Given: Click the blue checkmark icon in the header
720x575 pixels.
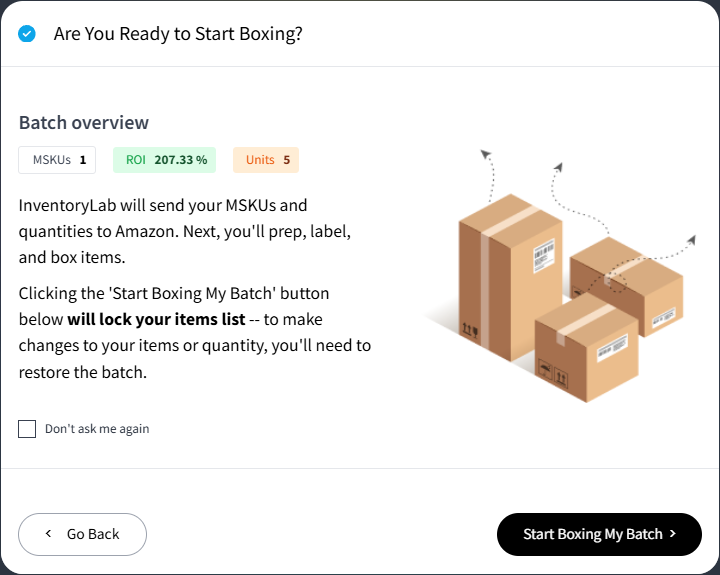Looking at the screenshot, I should pyautogui.click(x=27, y=34).
